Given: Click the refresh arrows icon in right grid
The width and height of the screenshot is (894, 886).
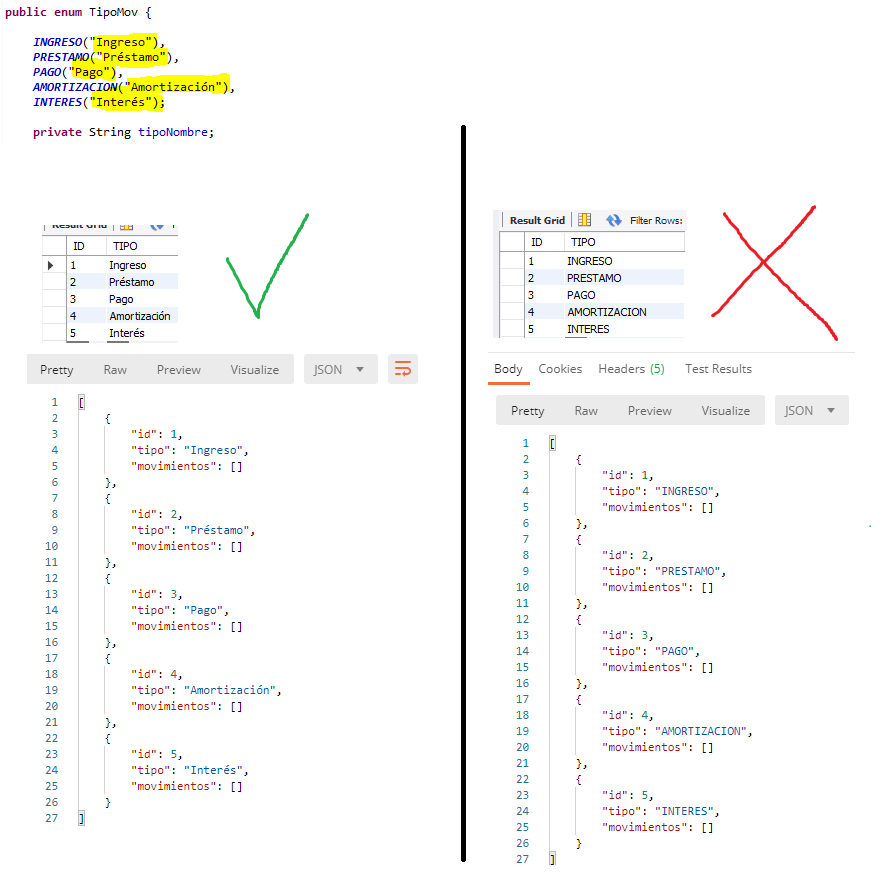Looking at the screenshot, I should [x=613, y=220].
